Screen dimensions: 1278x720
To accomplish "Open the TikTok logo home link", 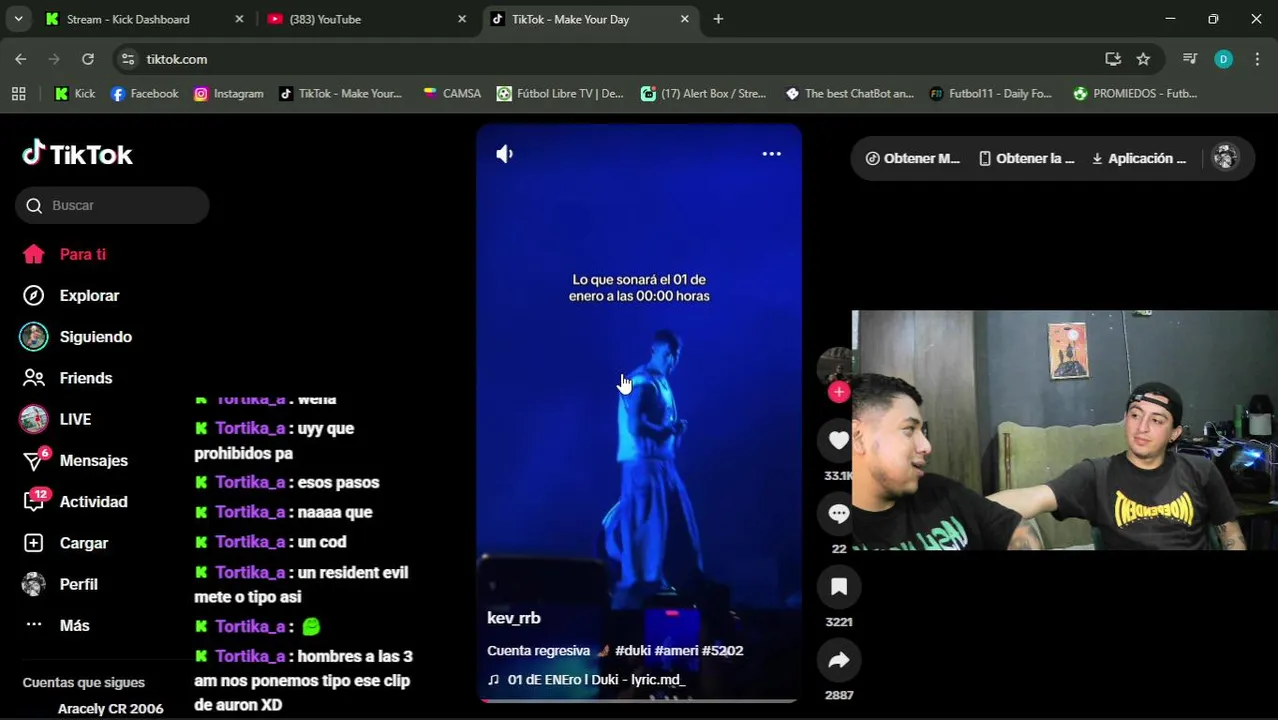I will [78, 154].
